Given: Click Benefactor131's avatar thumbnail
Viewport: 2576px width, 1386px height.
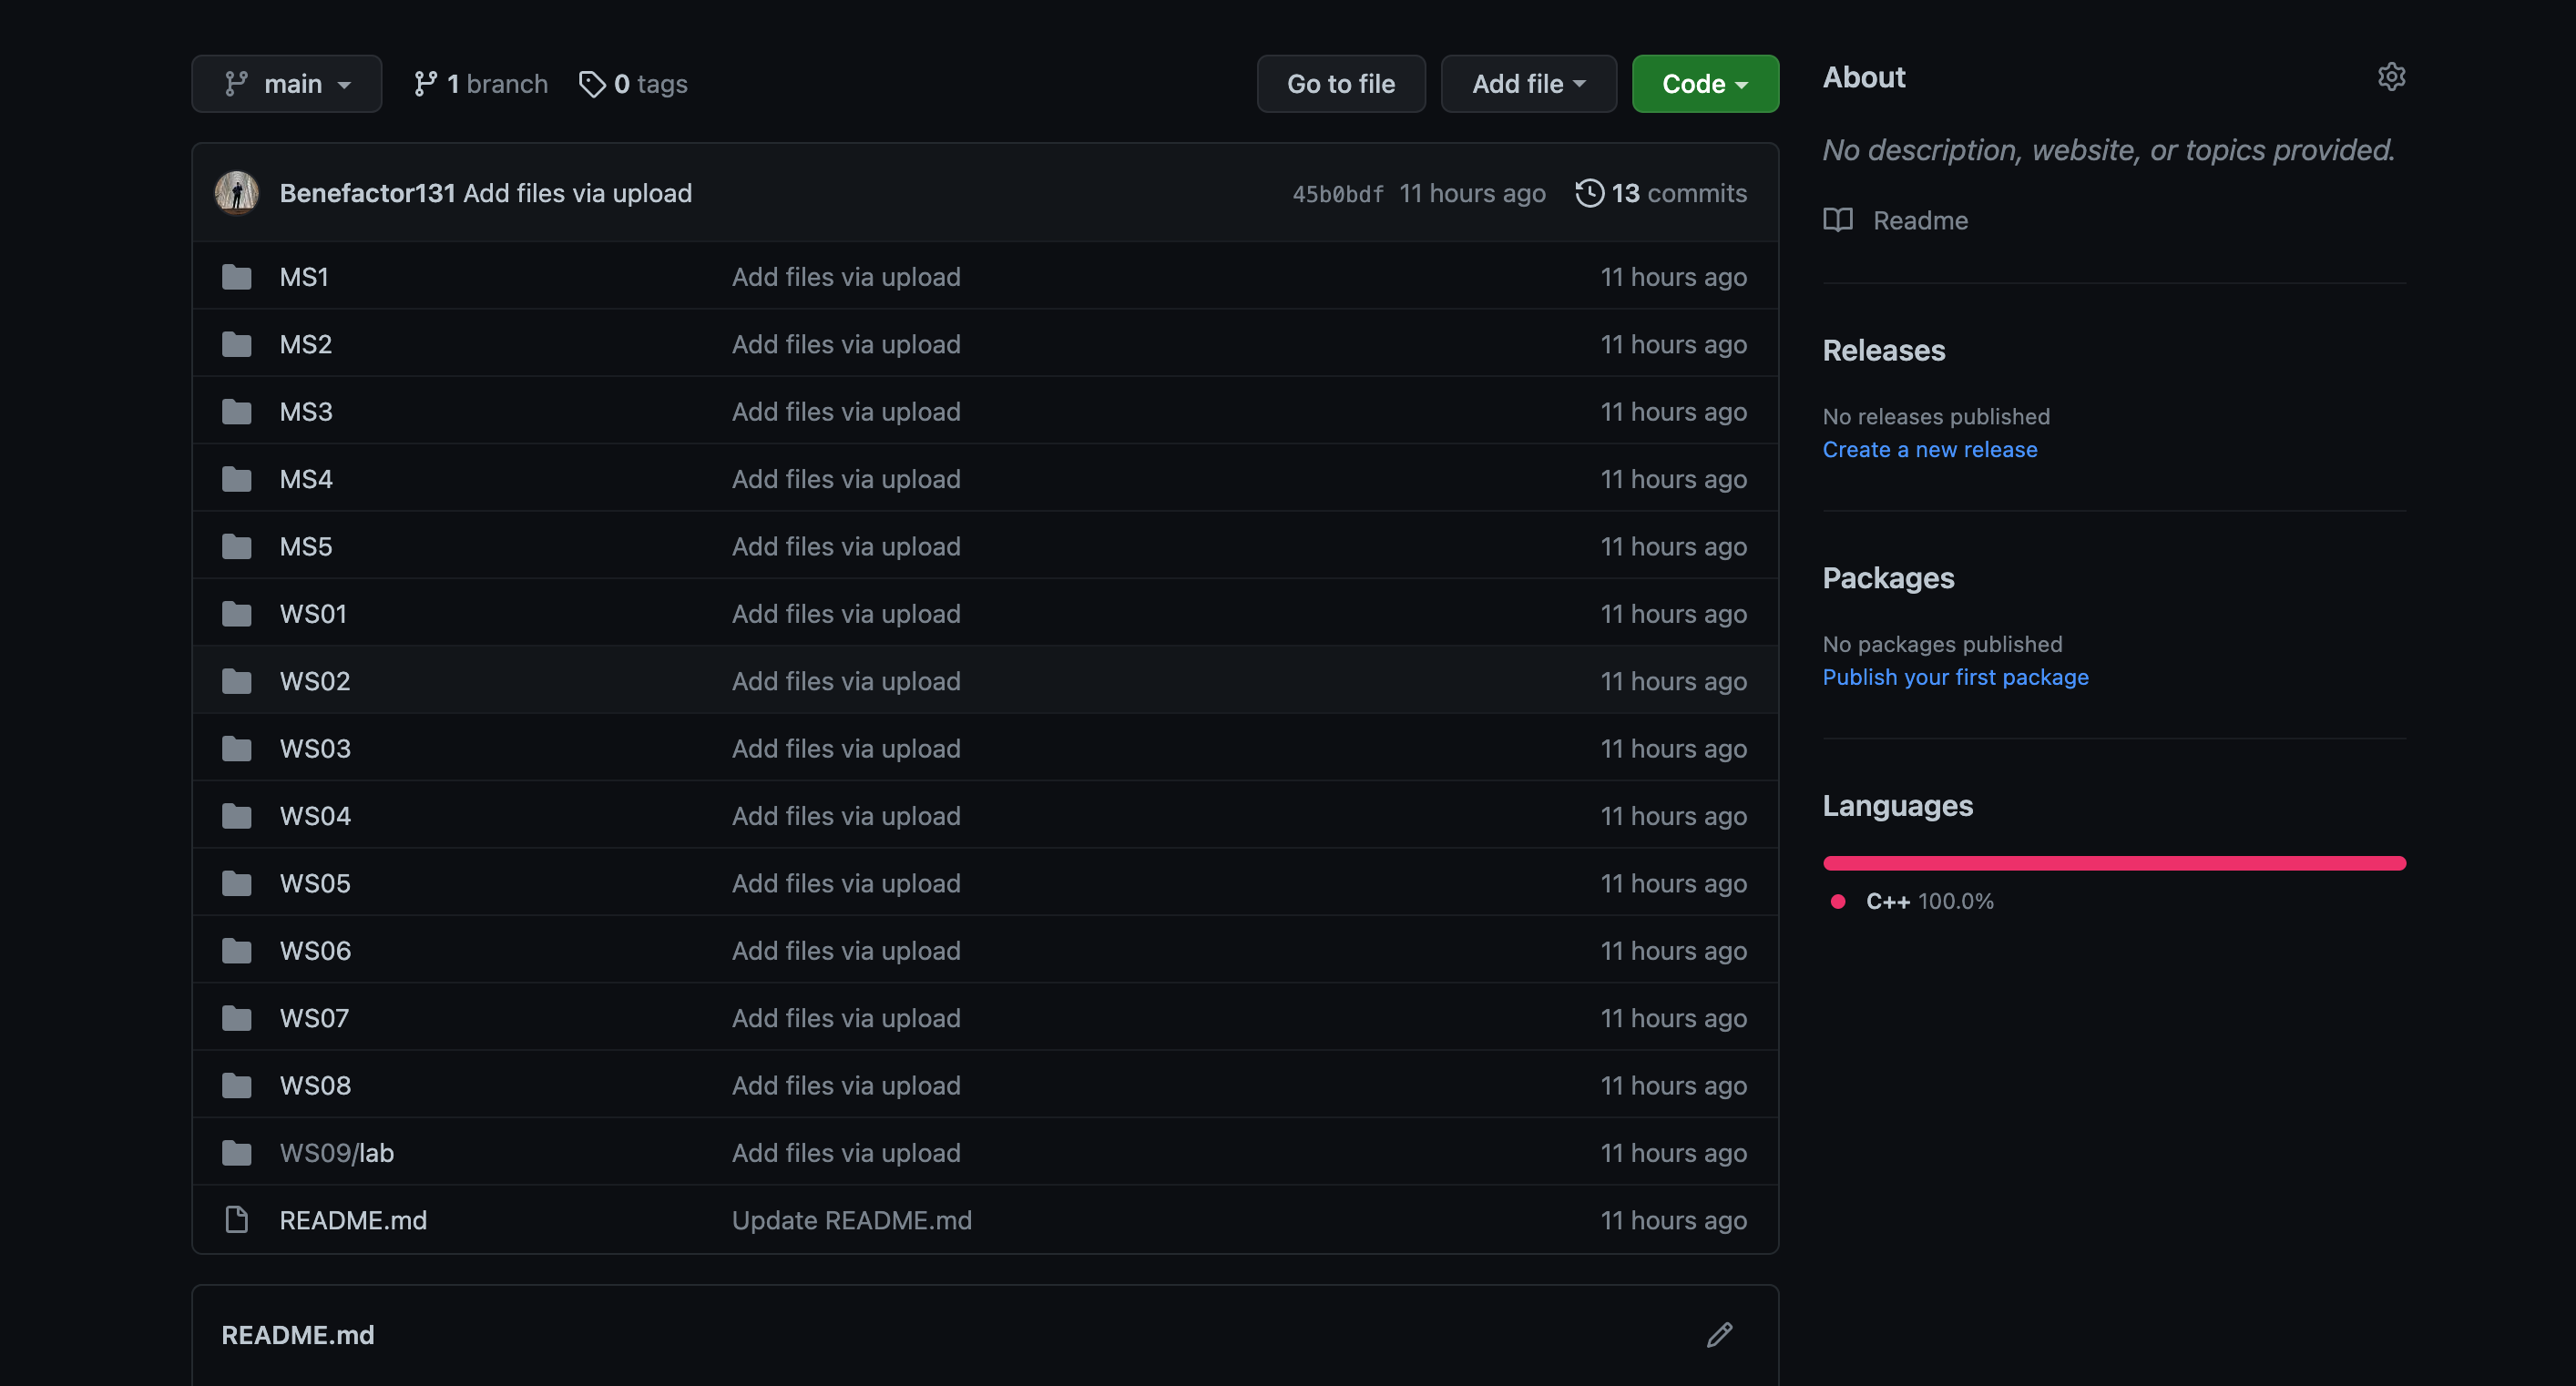Looking at the screenshot, I should click(x=237, y=193).
